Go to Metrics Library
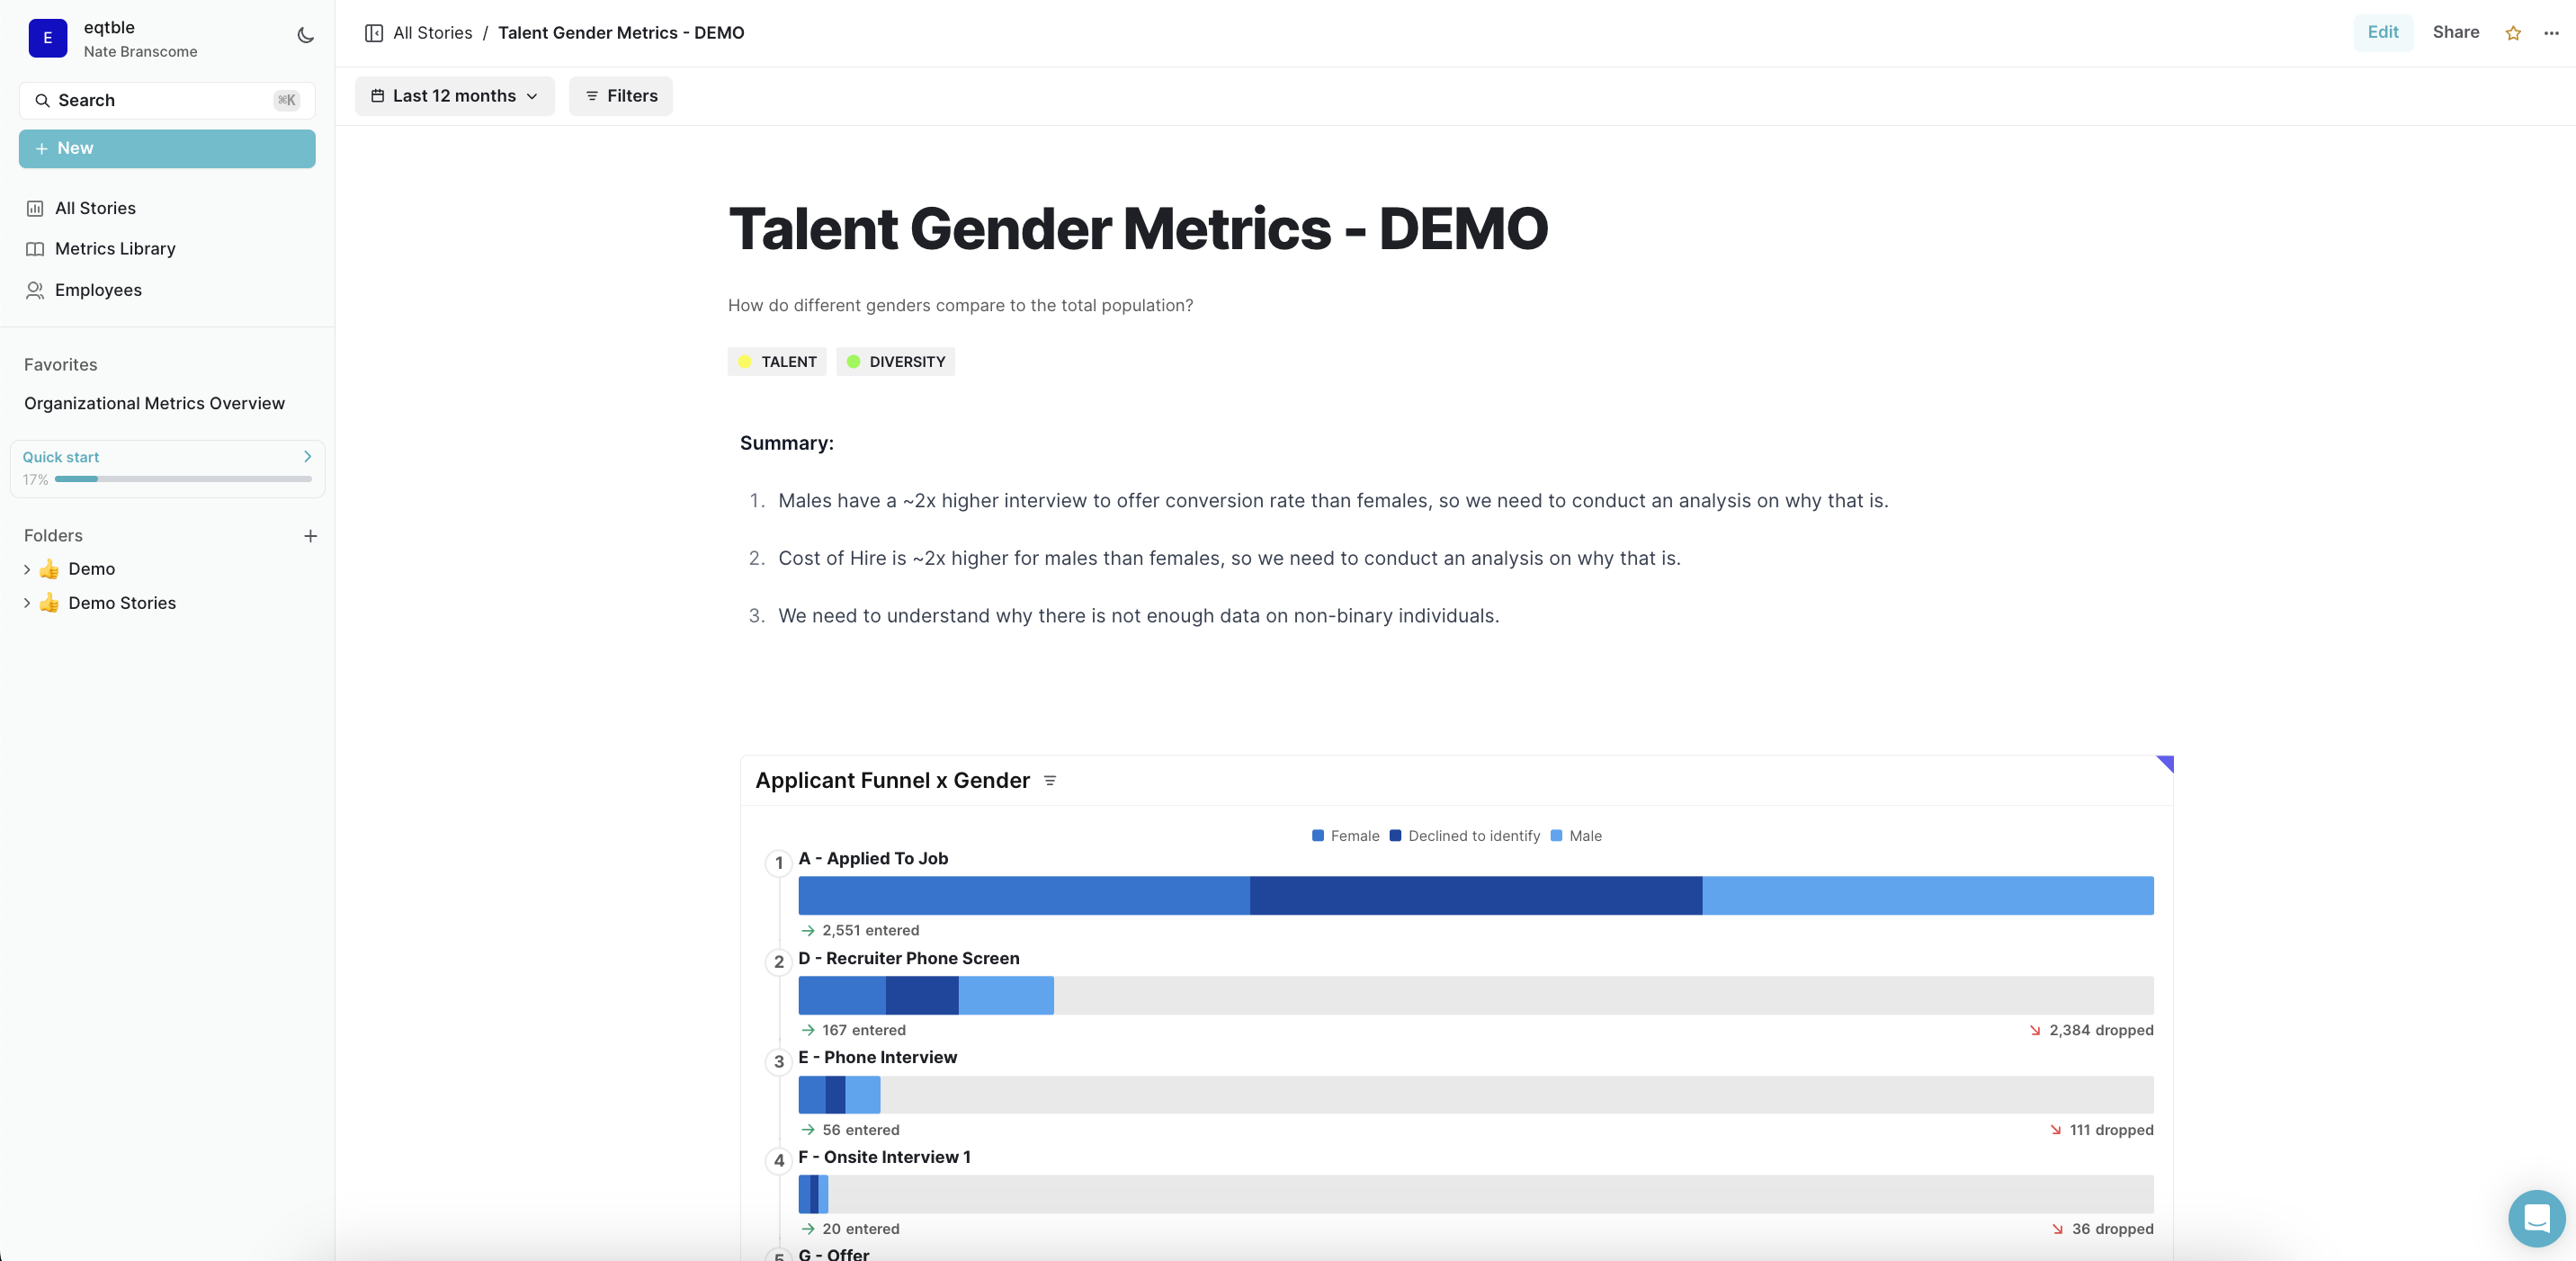The height and width of the screenshot is (1261, 2576). pos(115,249)
